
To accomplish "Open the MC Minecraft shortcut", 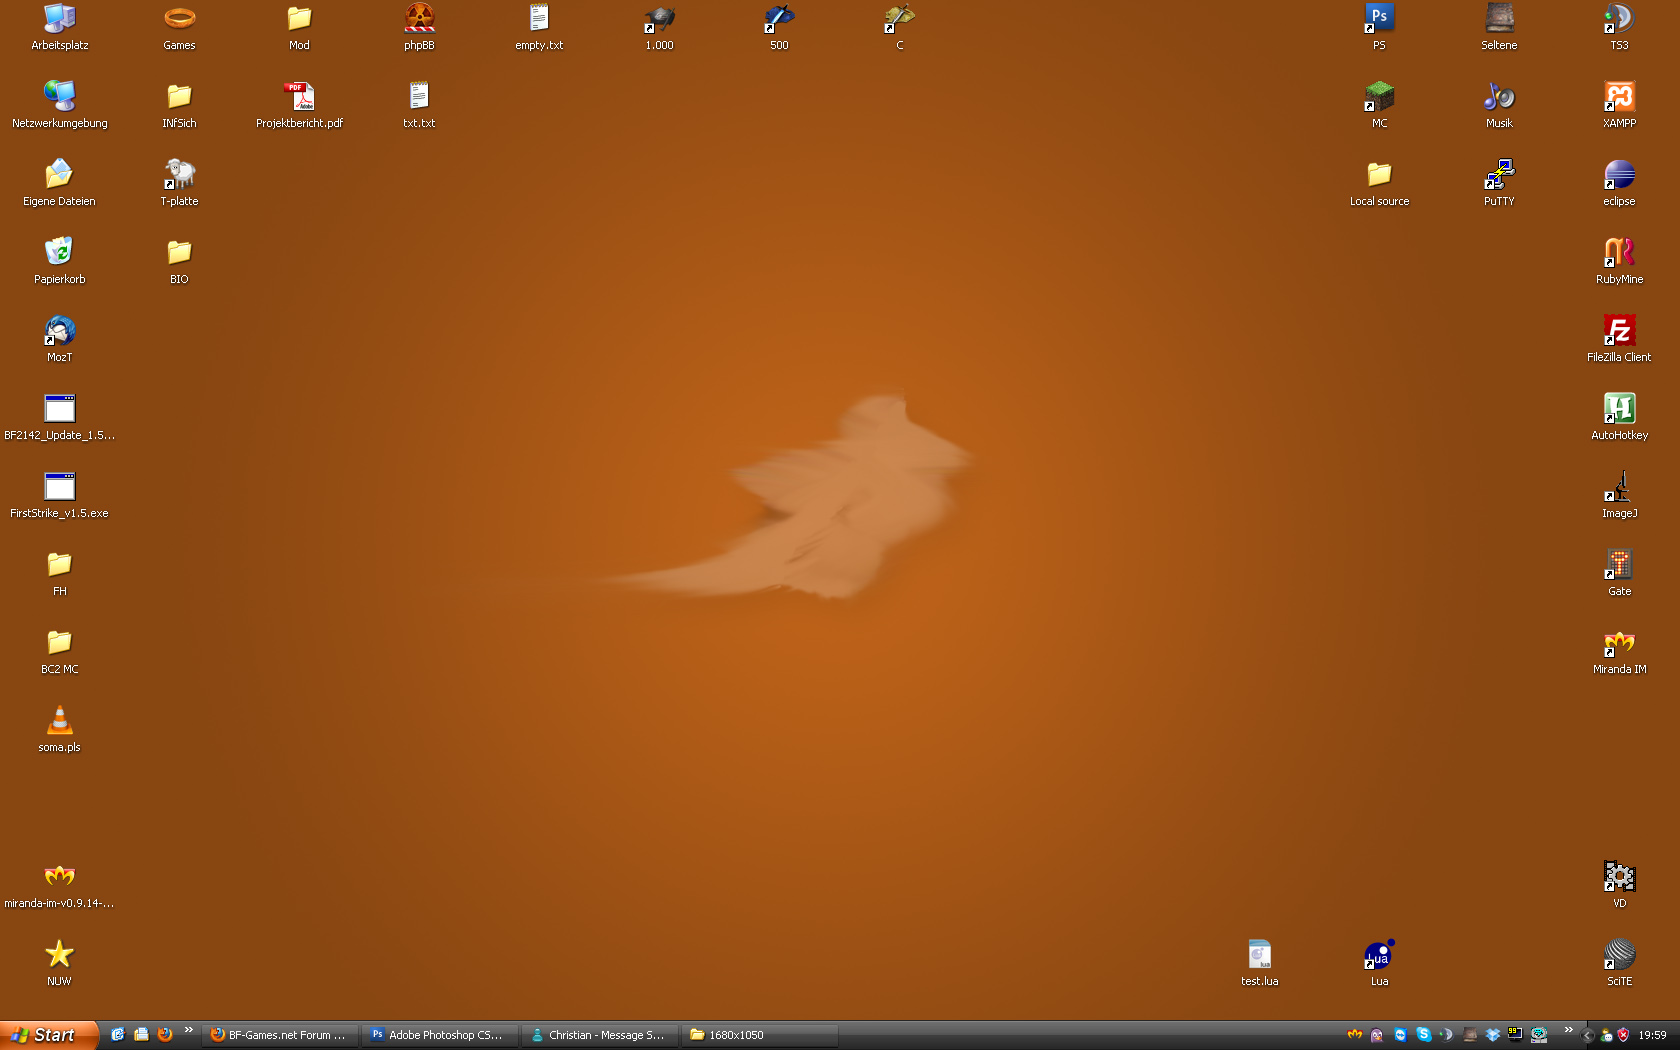I will point(1380,104).
